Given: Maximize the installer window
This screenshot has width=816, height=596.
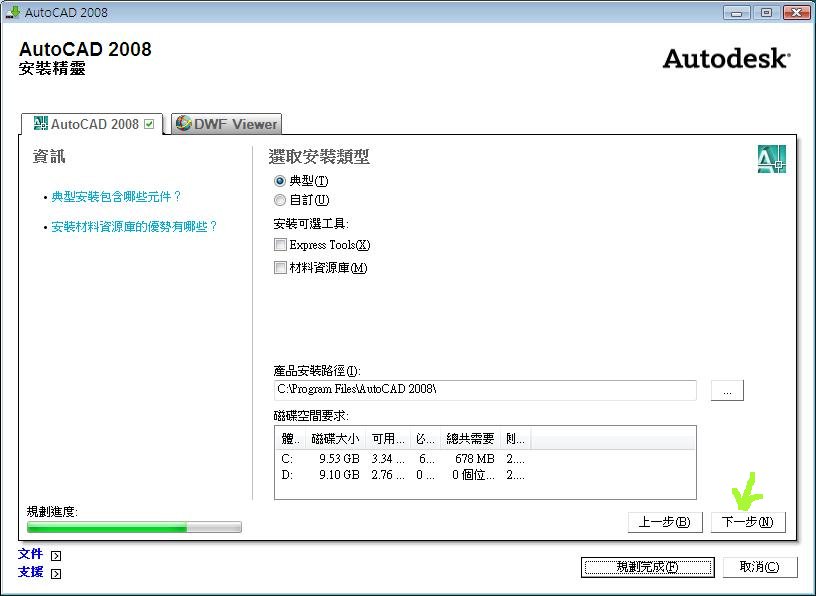Looking at the screenshot, I should coord(766,12).
